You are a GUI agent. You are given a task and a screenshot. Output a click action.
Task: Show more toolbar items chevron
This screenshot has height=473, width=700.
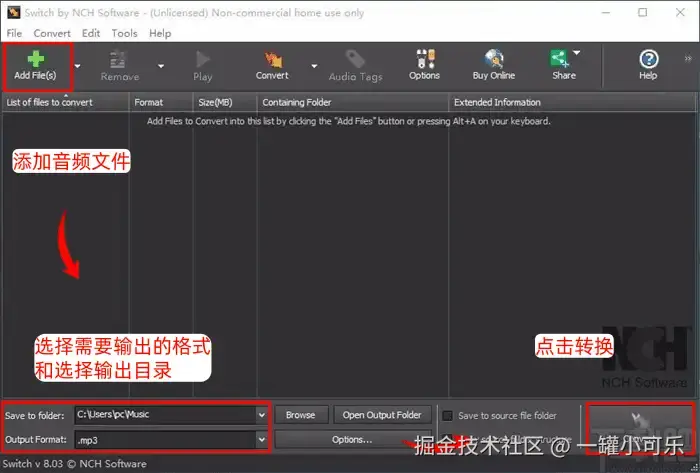pyautogui.click(x=688, y=58)
